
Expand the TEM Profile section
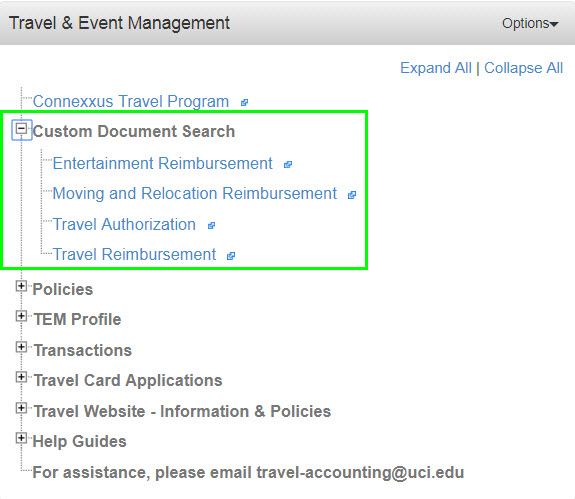[21, 316]
